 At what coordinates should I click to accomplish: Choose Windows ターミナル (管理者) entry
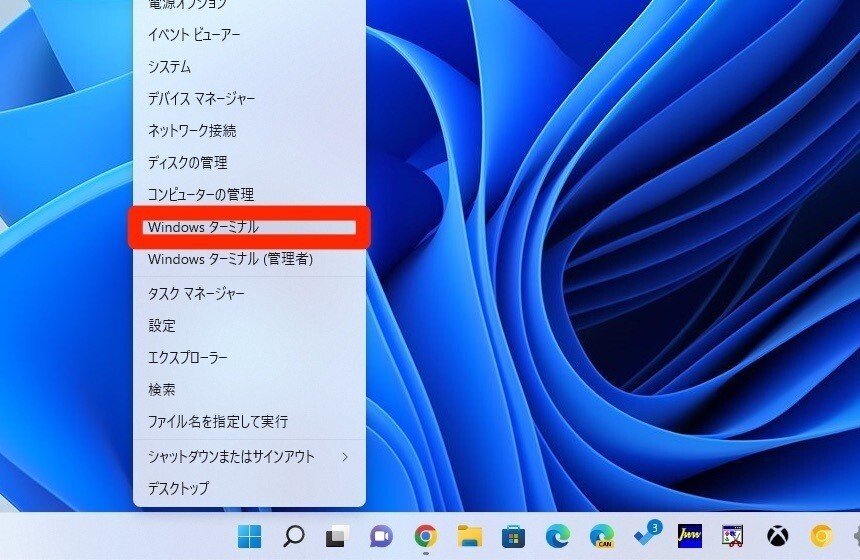coord(231,260)
